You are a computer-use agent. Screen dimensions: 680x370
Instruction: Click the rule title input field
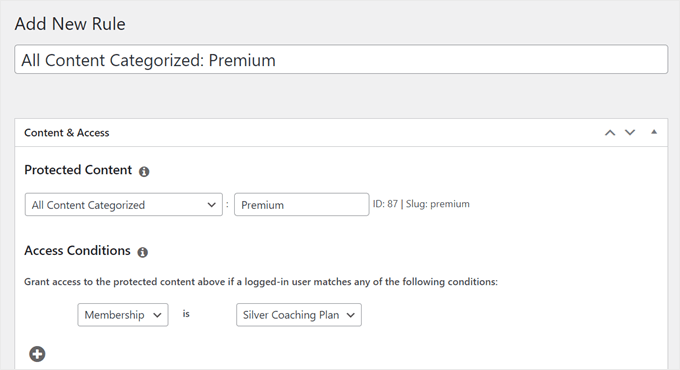coord(341,59)
